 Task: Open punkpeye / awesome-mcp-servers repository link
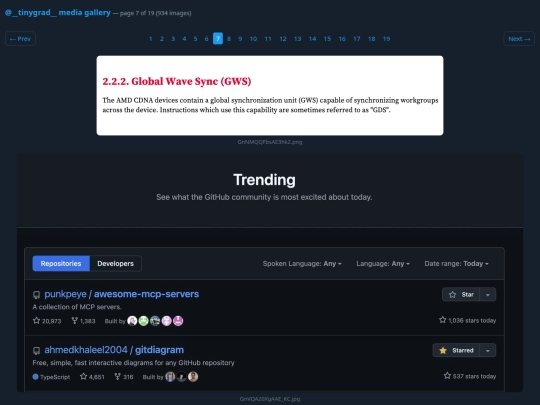tap(122, 294)
